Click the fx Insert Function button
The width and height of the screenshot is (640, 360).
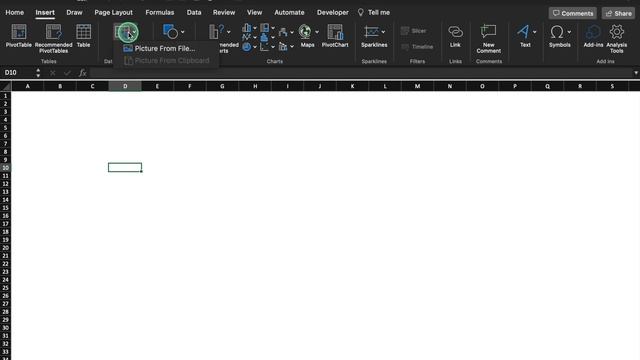(x=82, y=73)
